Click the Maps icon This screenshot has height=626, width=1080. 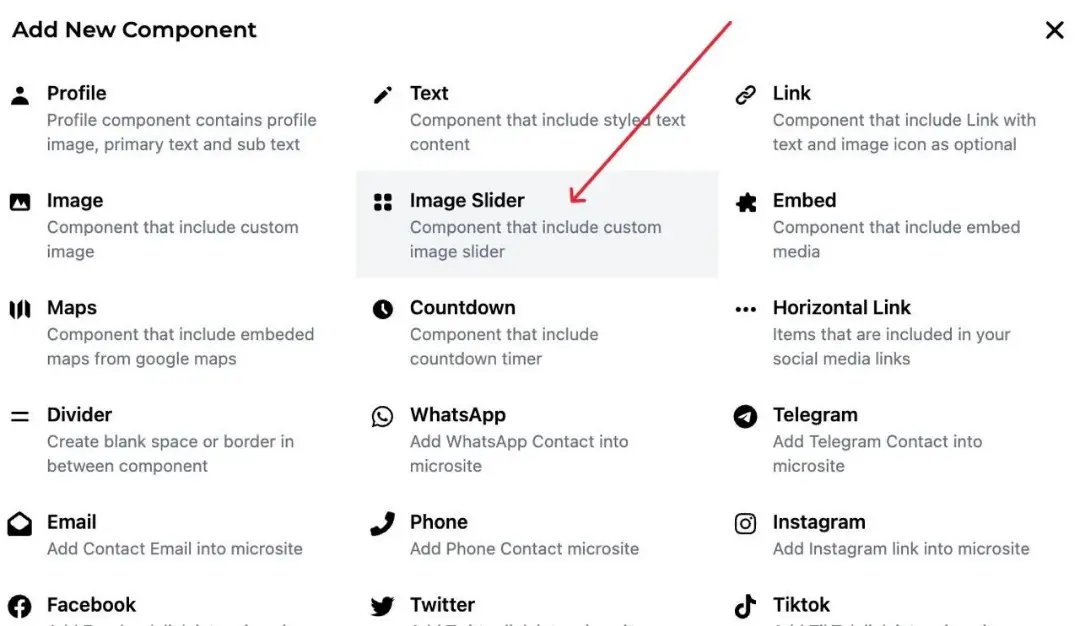20,309
